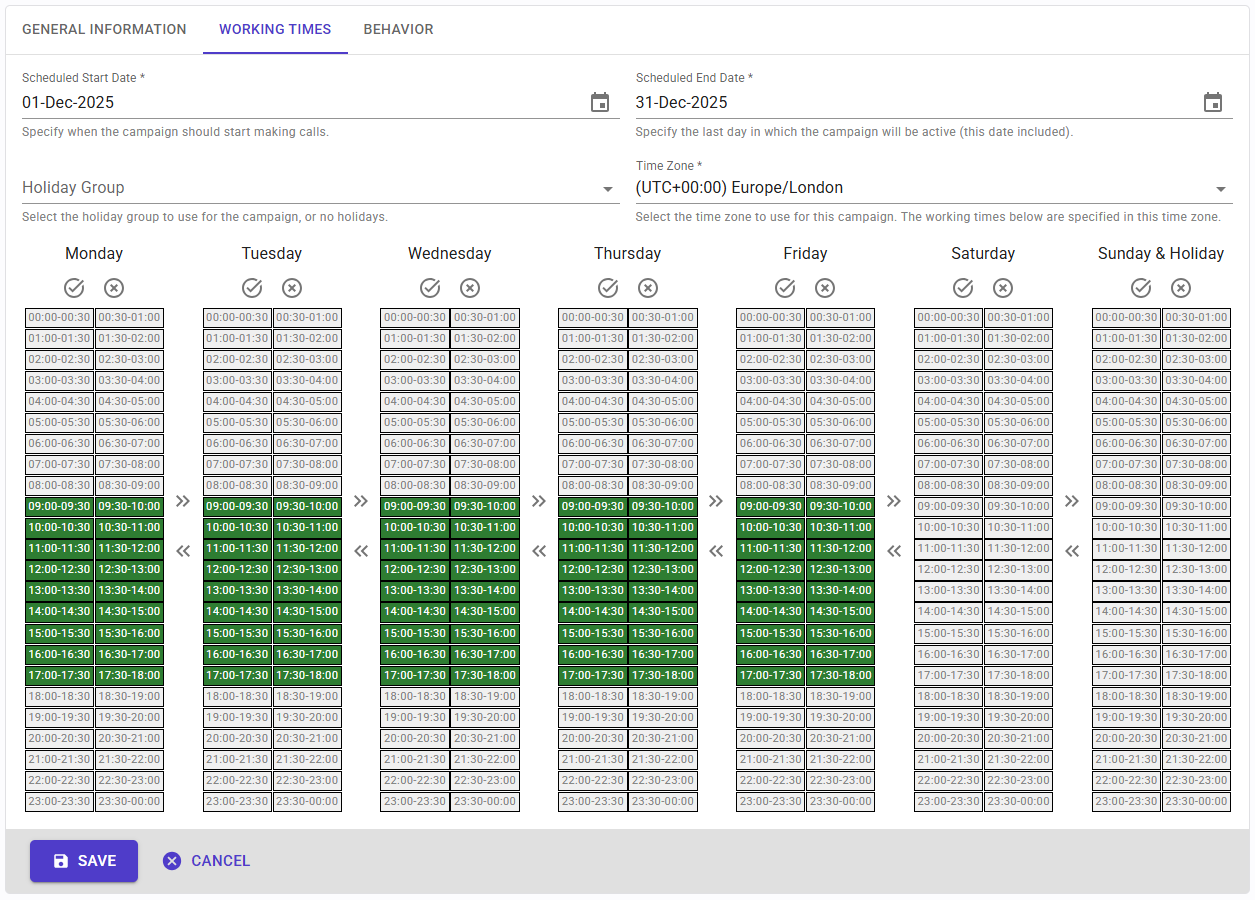Clear all Tuesday time slots X icon
Viewport: 1255px width, 900px height.
[292, 288]
